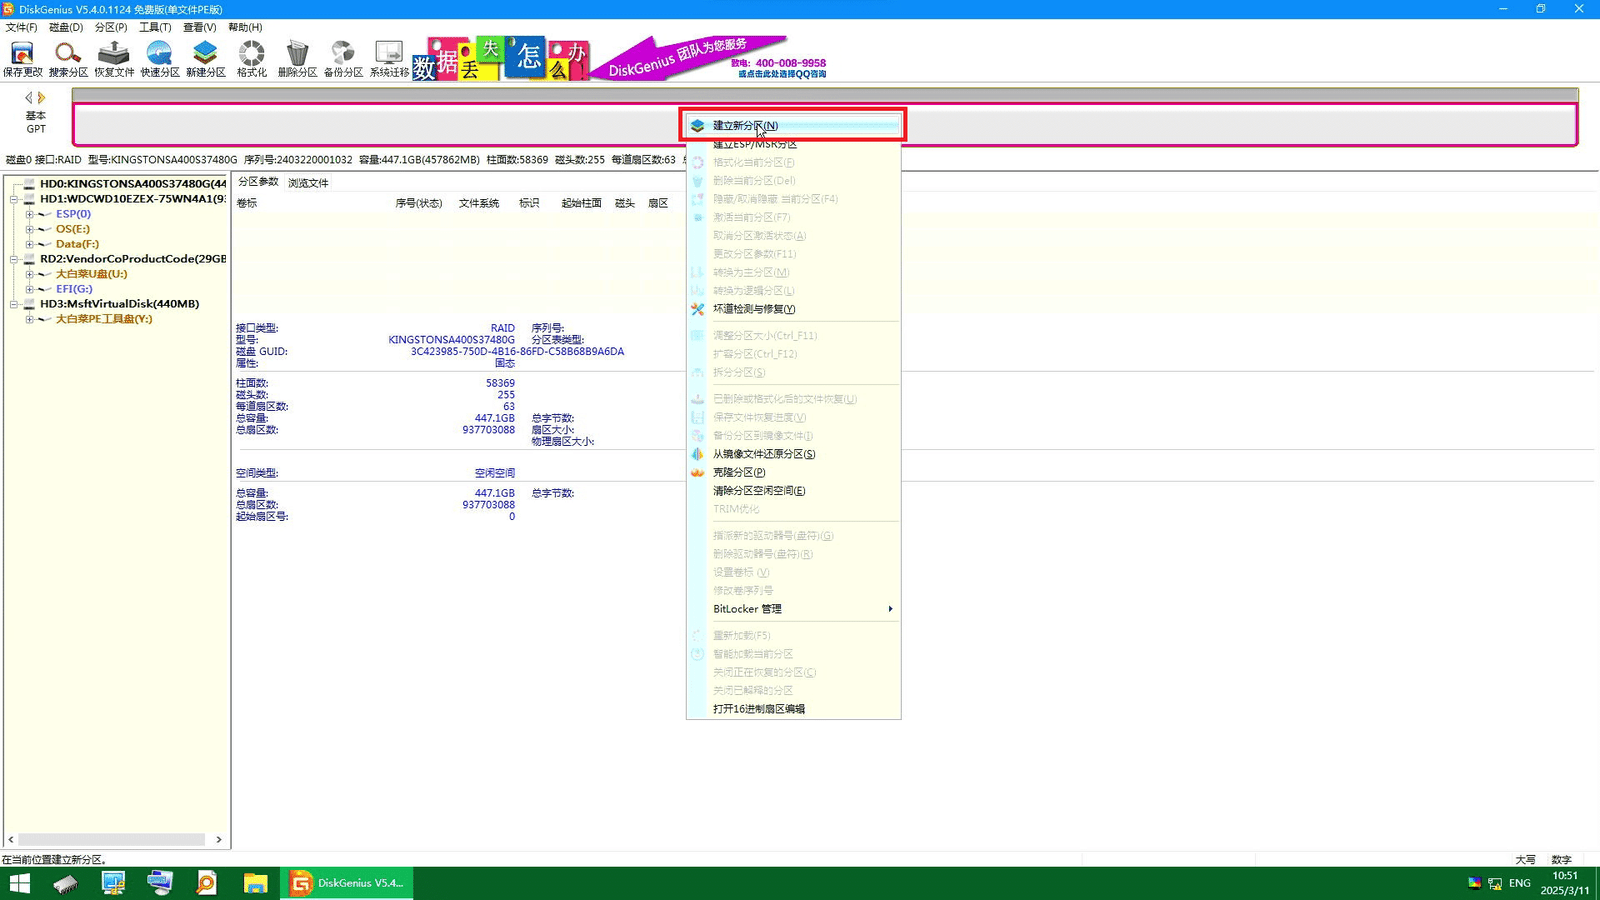The width and height of the screenshot is (1600, 900).
Task: Go to next disk with orange right arrow
Action: [41, 98]
